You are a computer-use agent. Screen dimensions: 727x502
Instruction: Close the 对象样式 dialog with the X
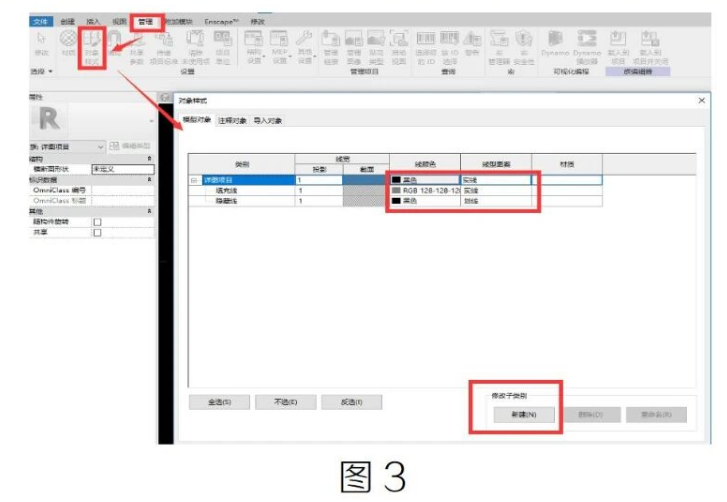(x=701, y=101)
